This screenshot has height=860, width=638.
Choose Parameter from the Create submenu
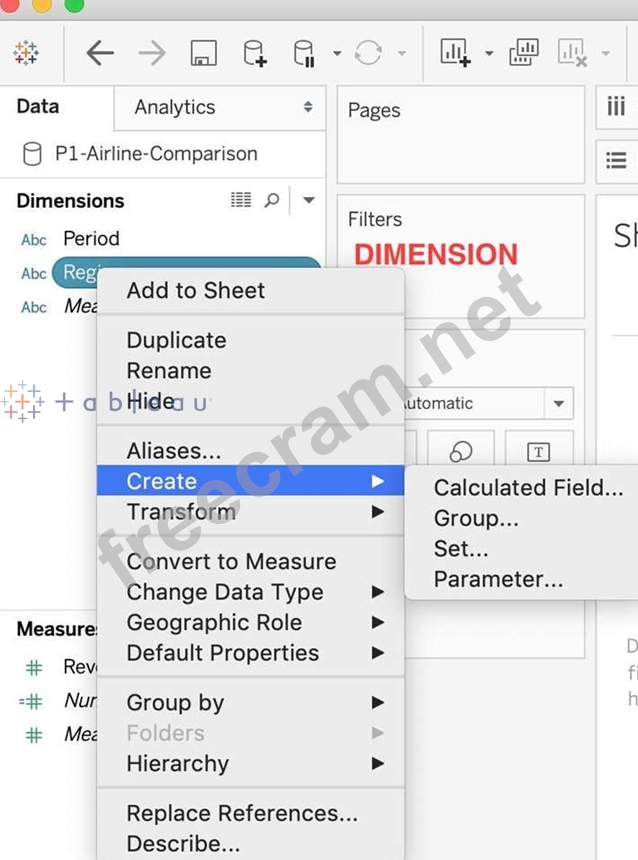point(498,579)
